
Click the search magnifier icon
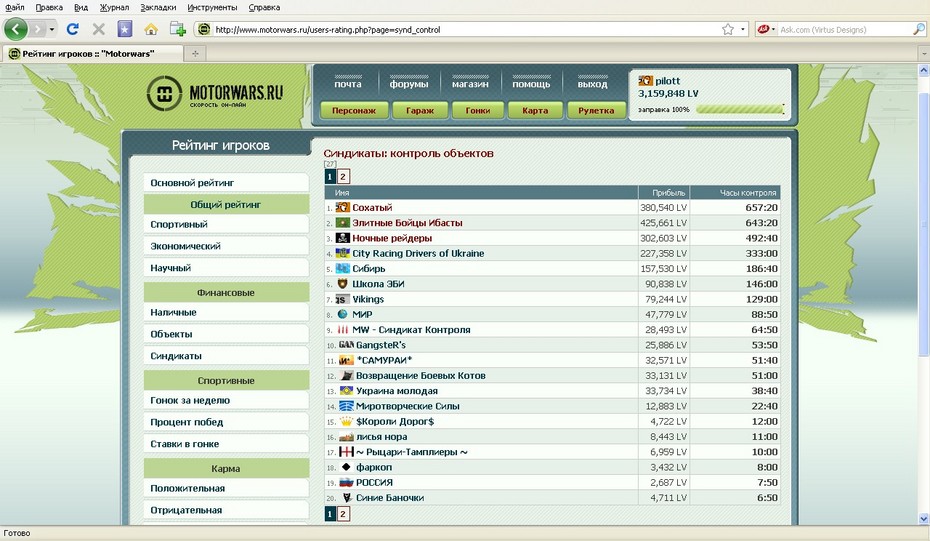pos(918,29)
